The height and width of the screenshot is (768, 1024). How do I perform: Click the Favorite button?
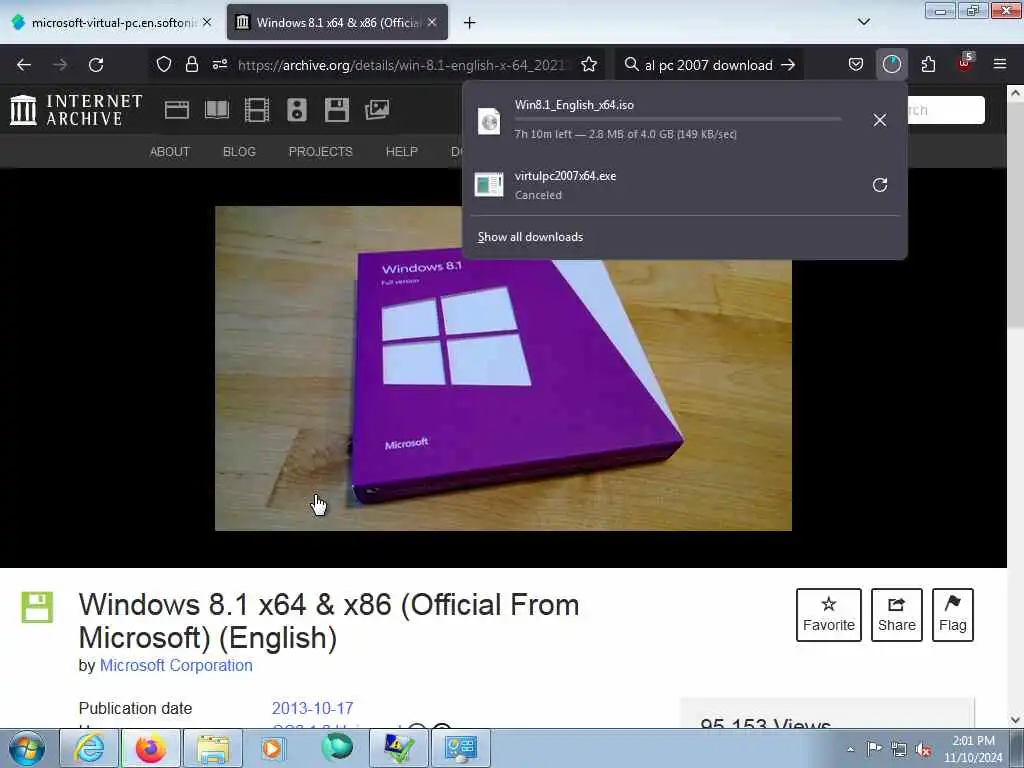coord(829,615)
